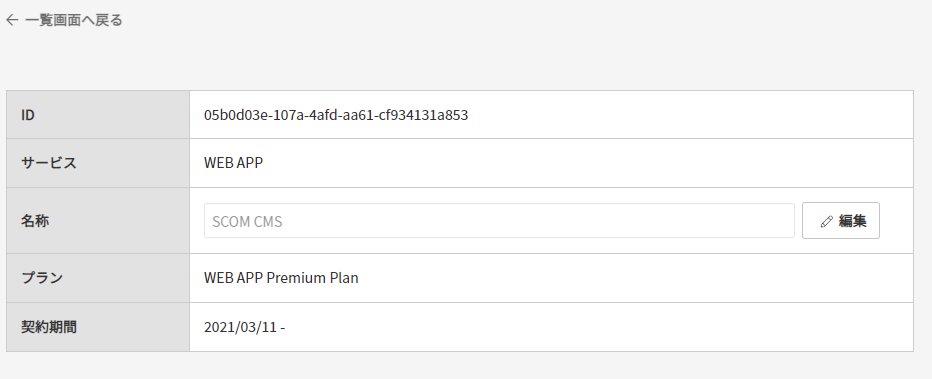
Task: Click the pencil icon beside 編集
Action: coord(826,222)
